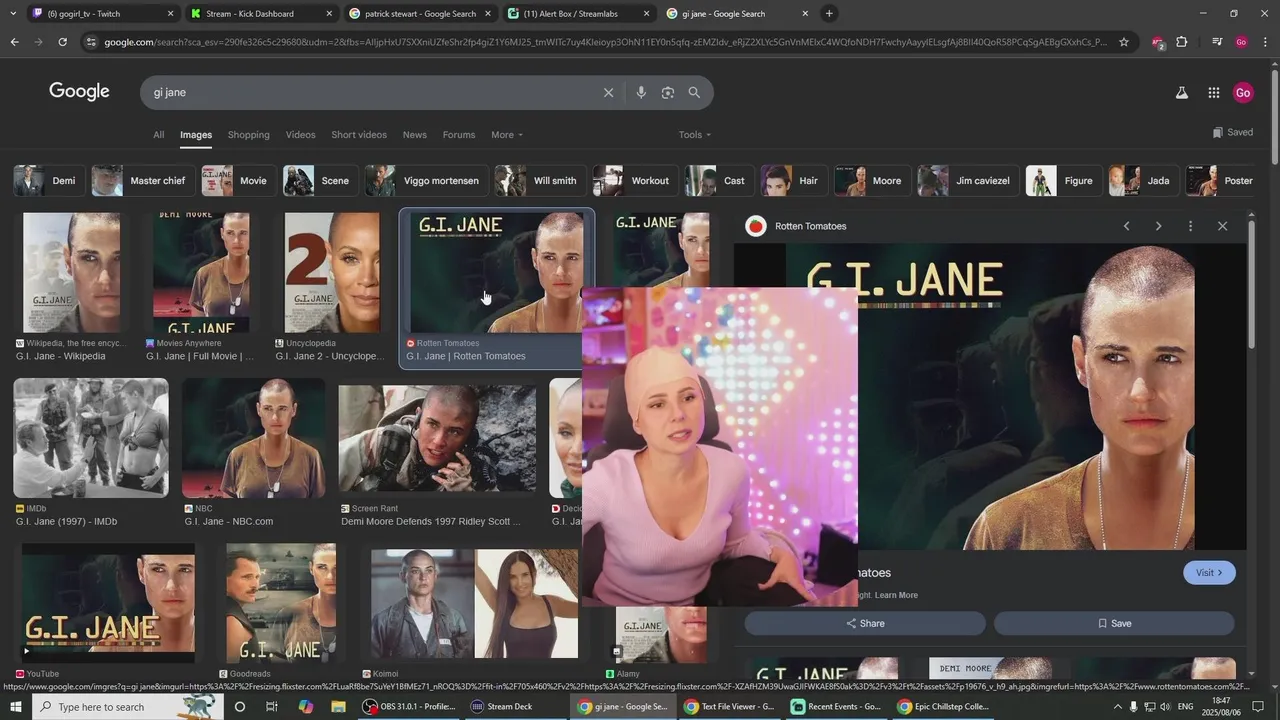
Task: View site information in the address bar
Action: pyautogui.click(x=91, y=42)
